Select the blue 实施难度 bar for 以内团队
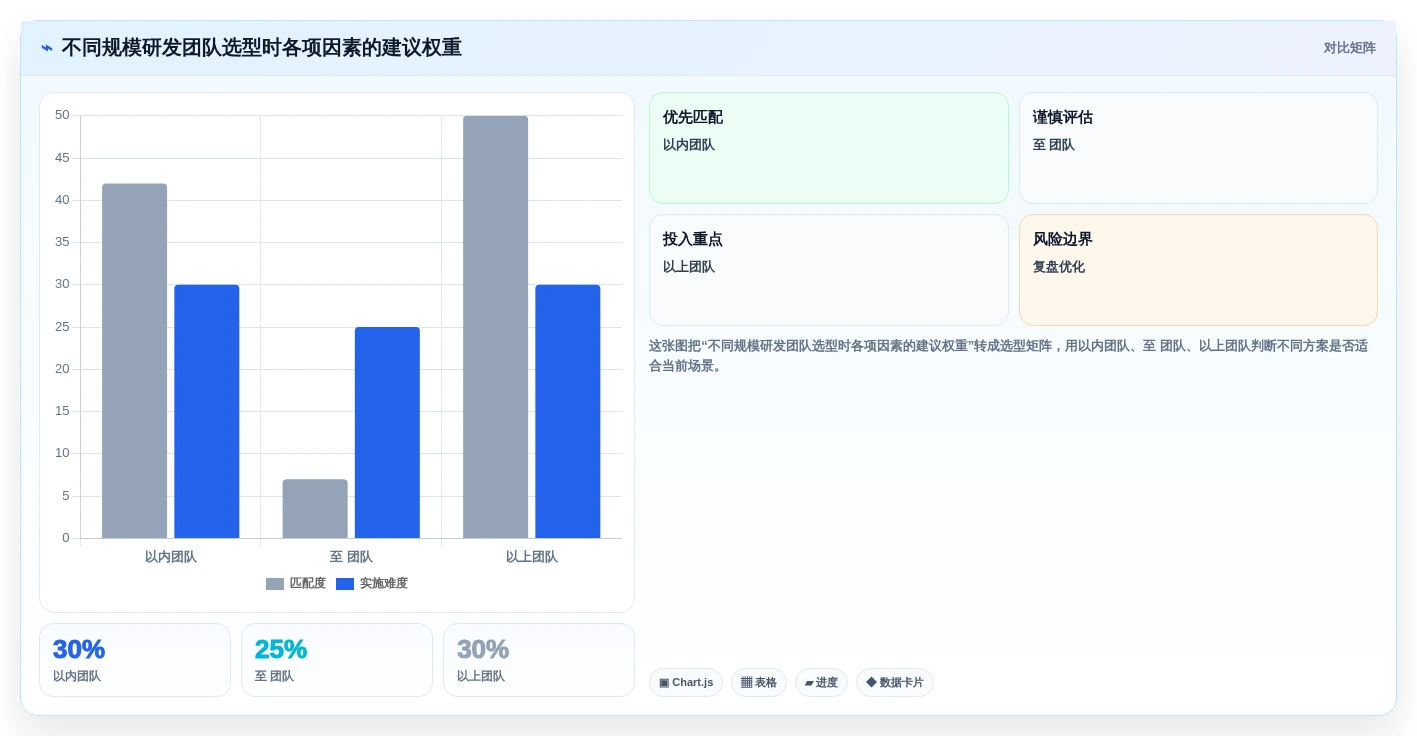The height and width of the screenshot is (736, 1417). 207,412
